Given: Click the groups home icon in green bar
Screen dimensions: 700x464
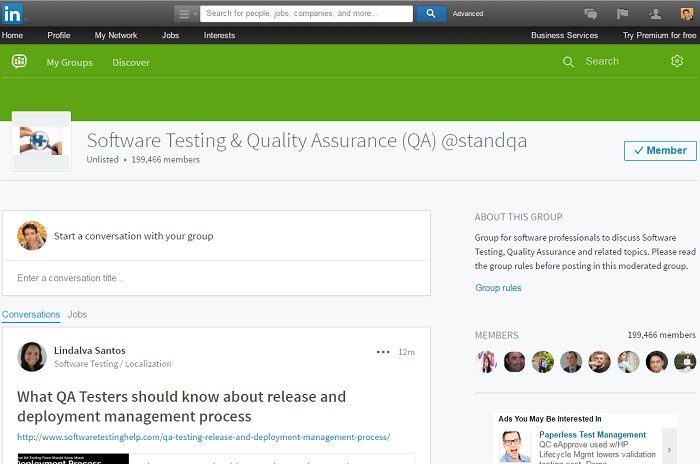Looking at the screenshot, I should tap(19, 62).
